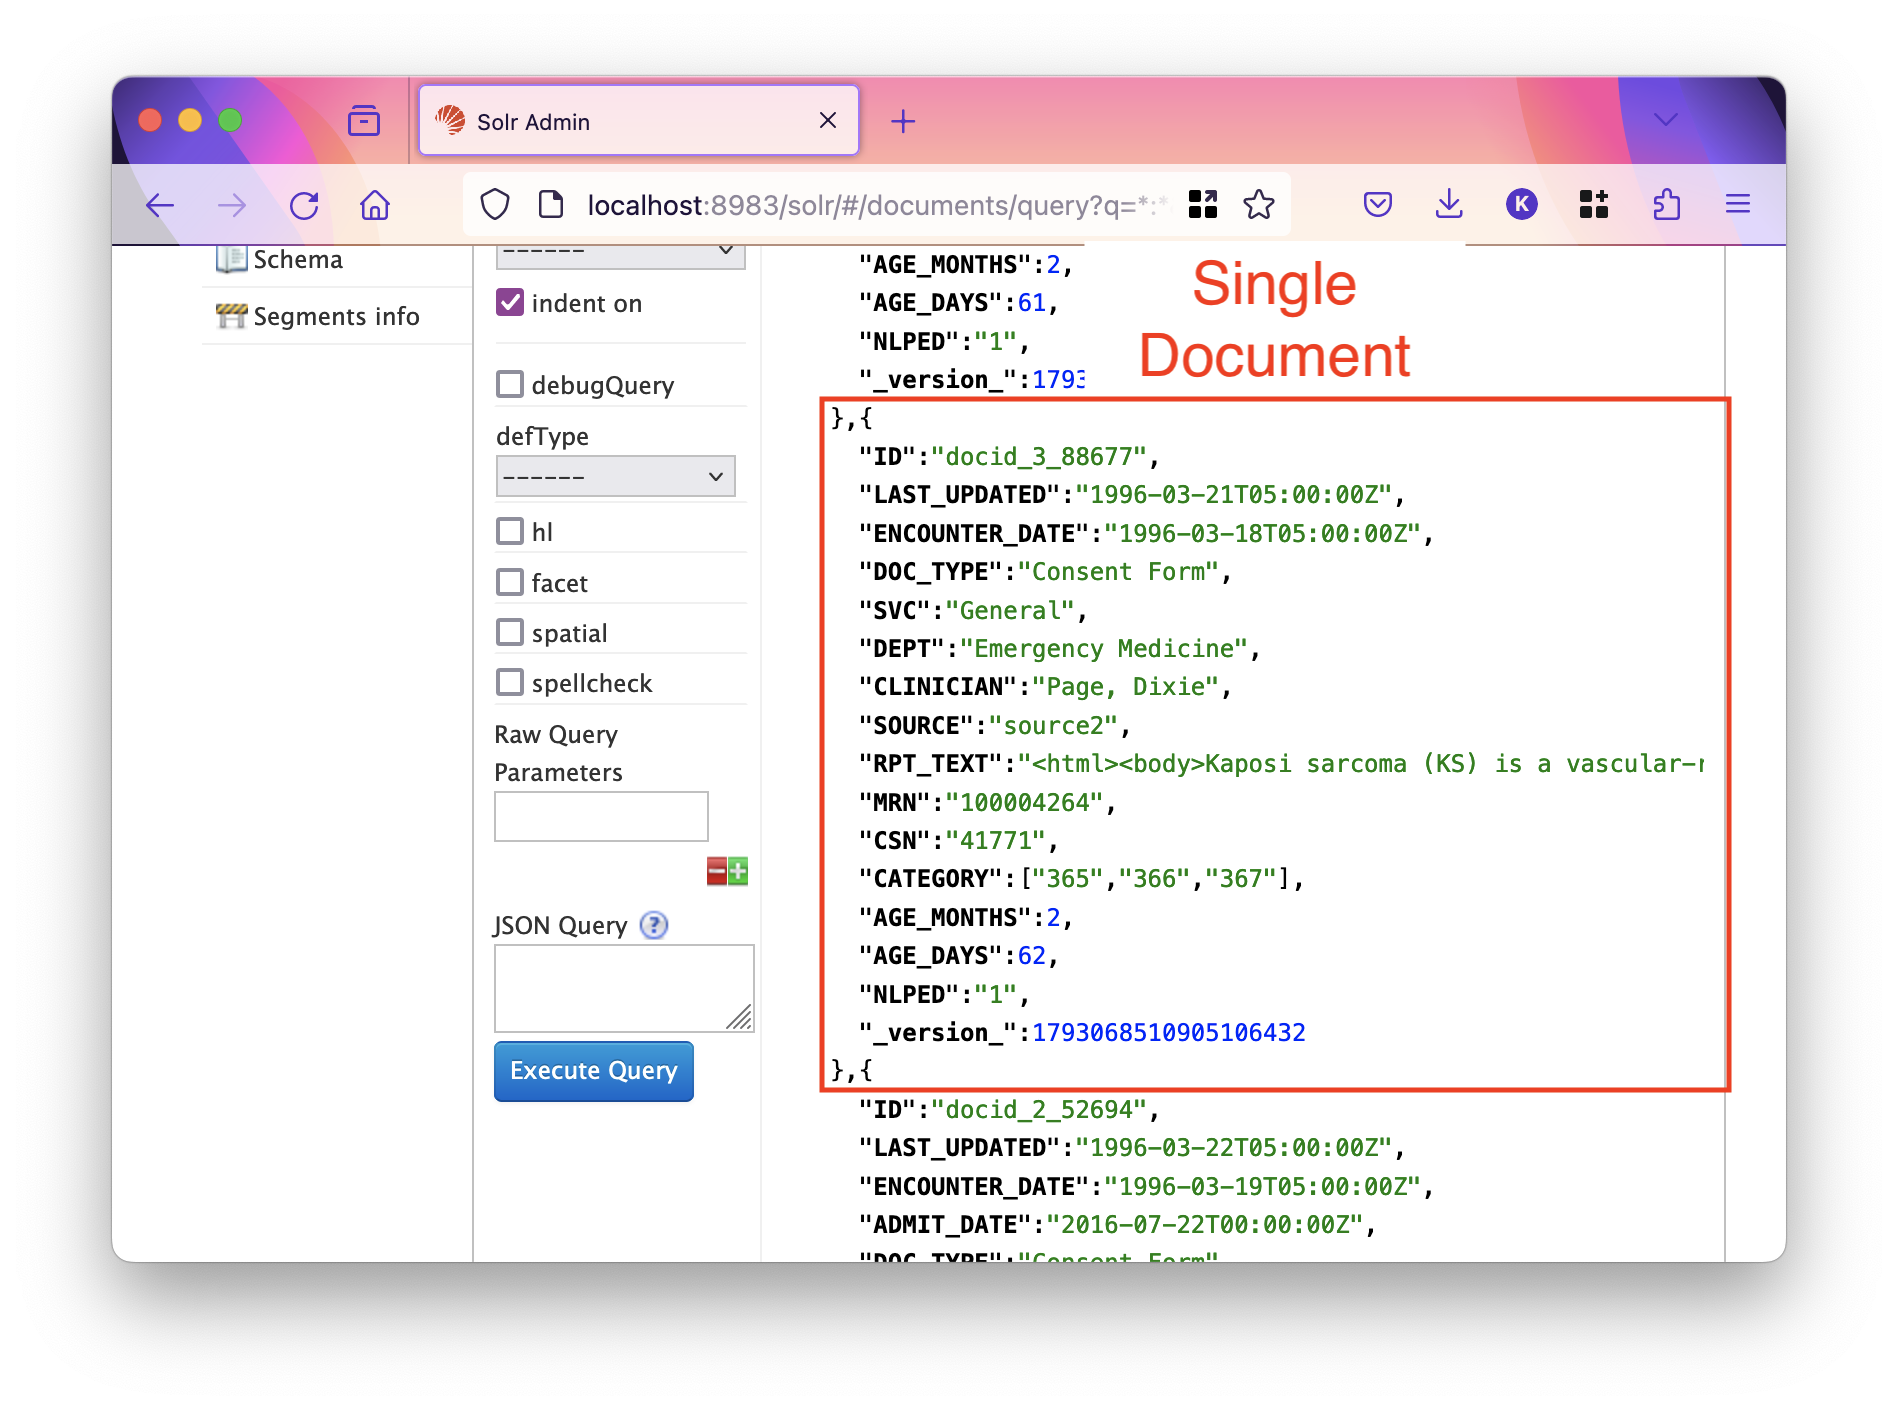Open JSON Query help question mark
This screenshot has height=1410, width=1898.
(x=654, y=925)
